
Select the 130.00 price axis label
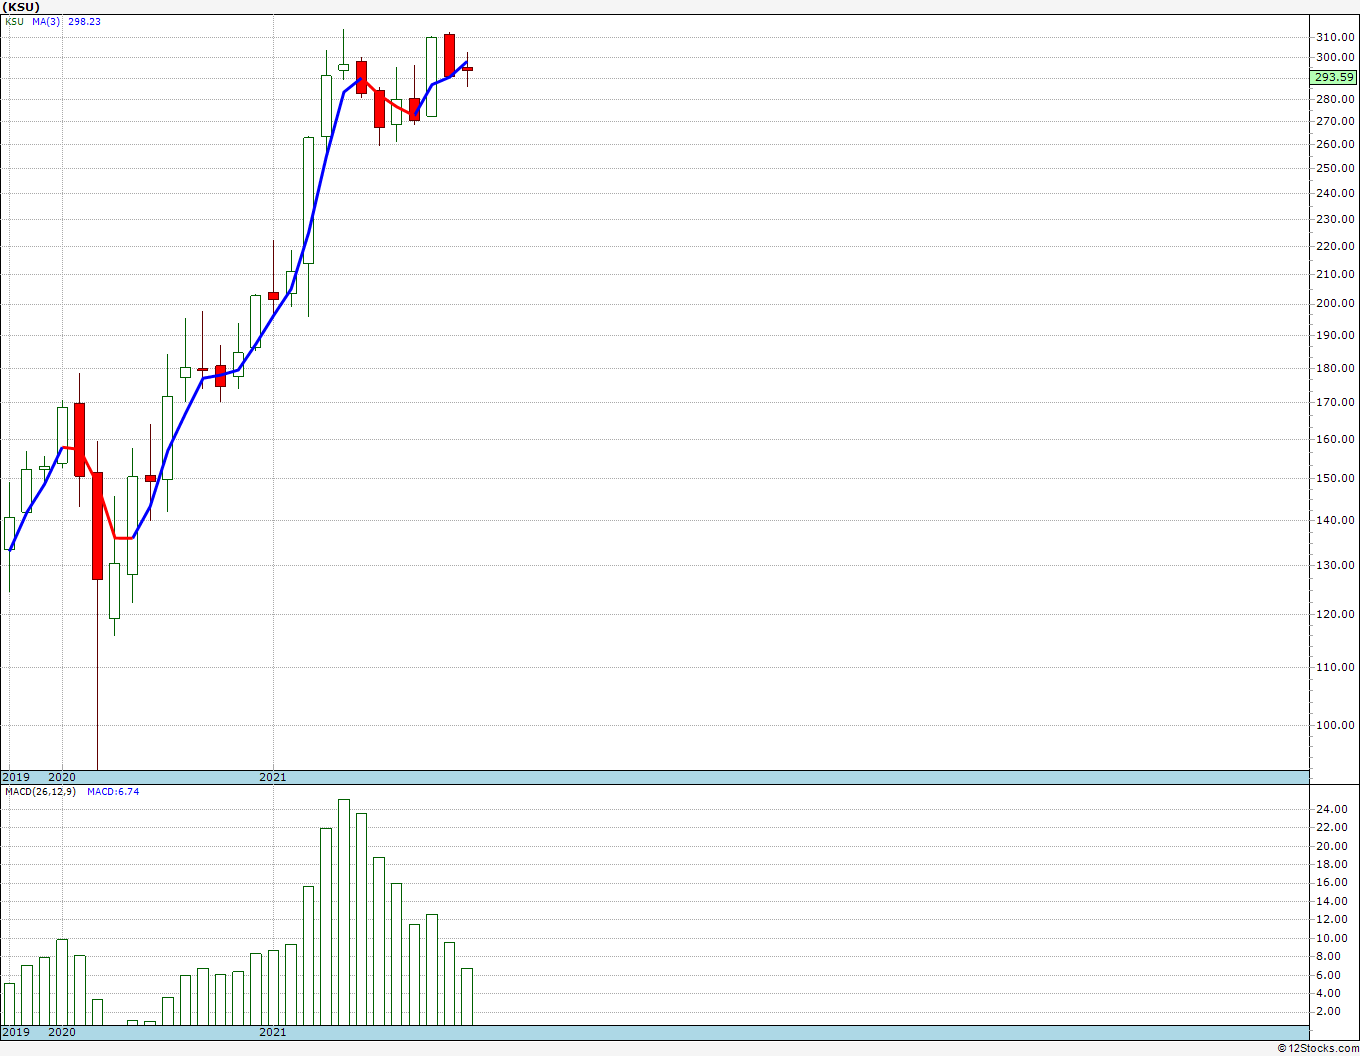[1335, 565]
